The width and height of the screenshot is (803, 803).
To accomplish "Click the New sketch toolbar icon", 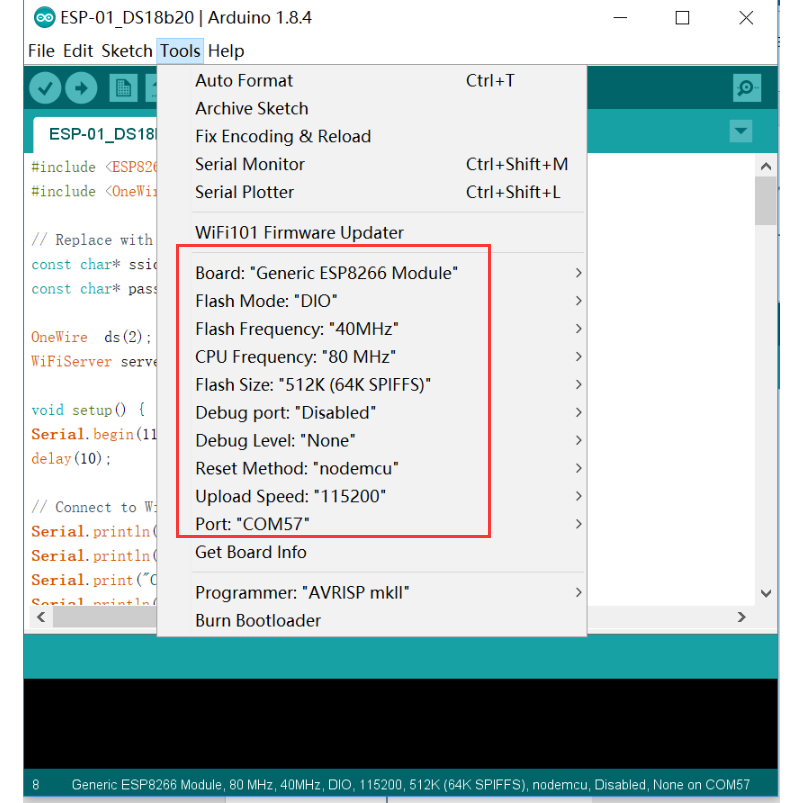I will [123, 88].
